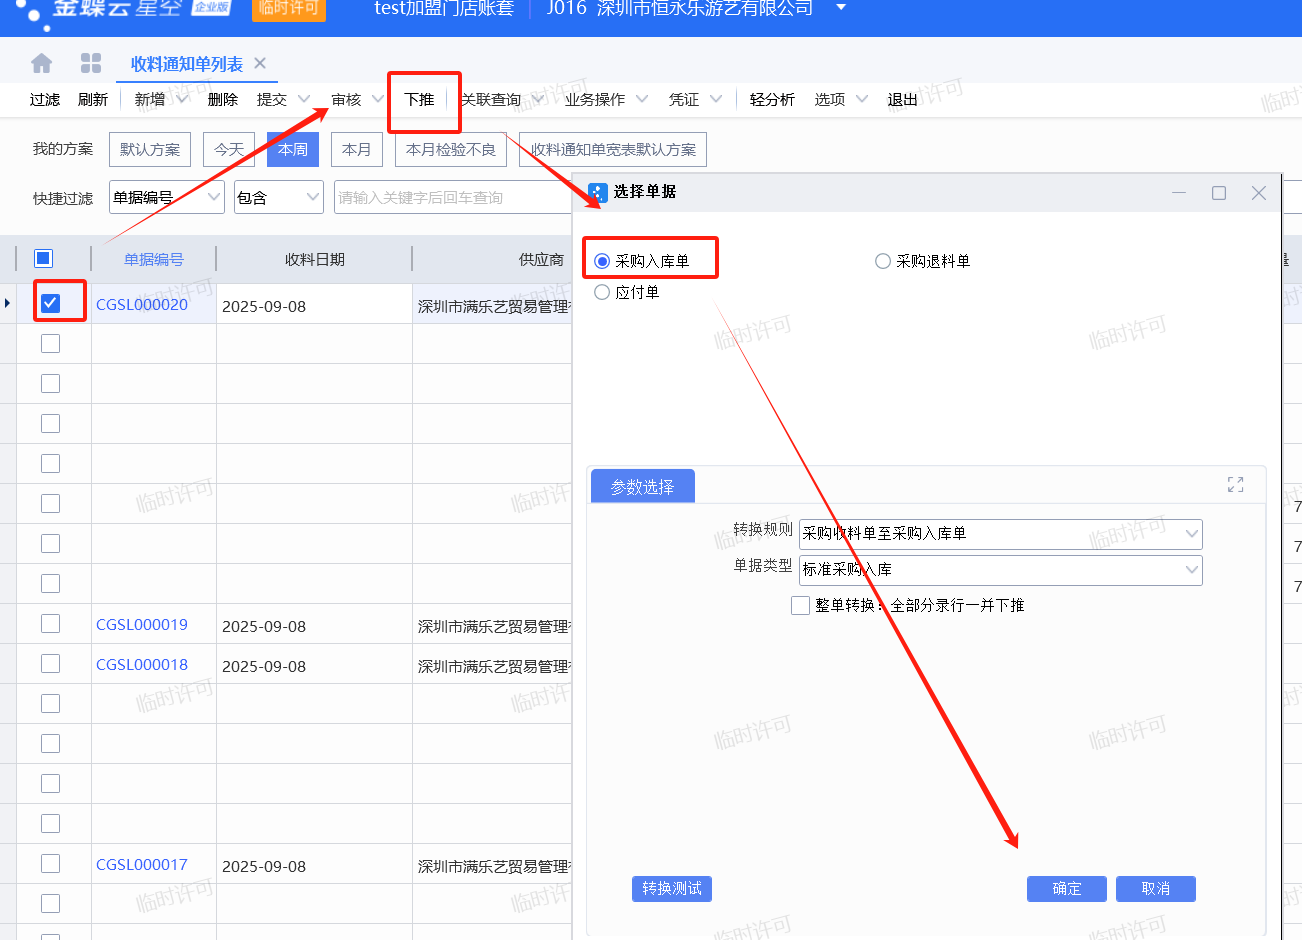Image resolution: width=1302 pixels, height=940 pixels.
Task: Open the 单据编号 quick filter field dropdown
Action: pos(213,198)
